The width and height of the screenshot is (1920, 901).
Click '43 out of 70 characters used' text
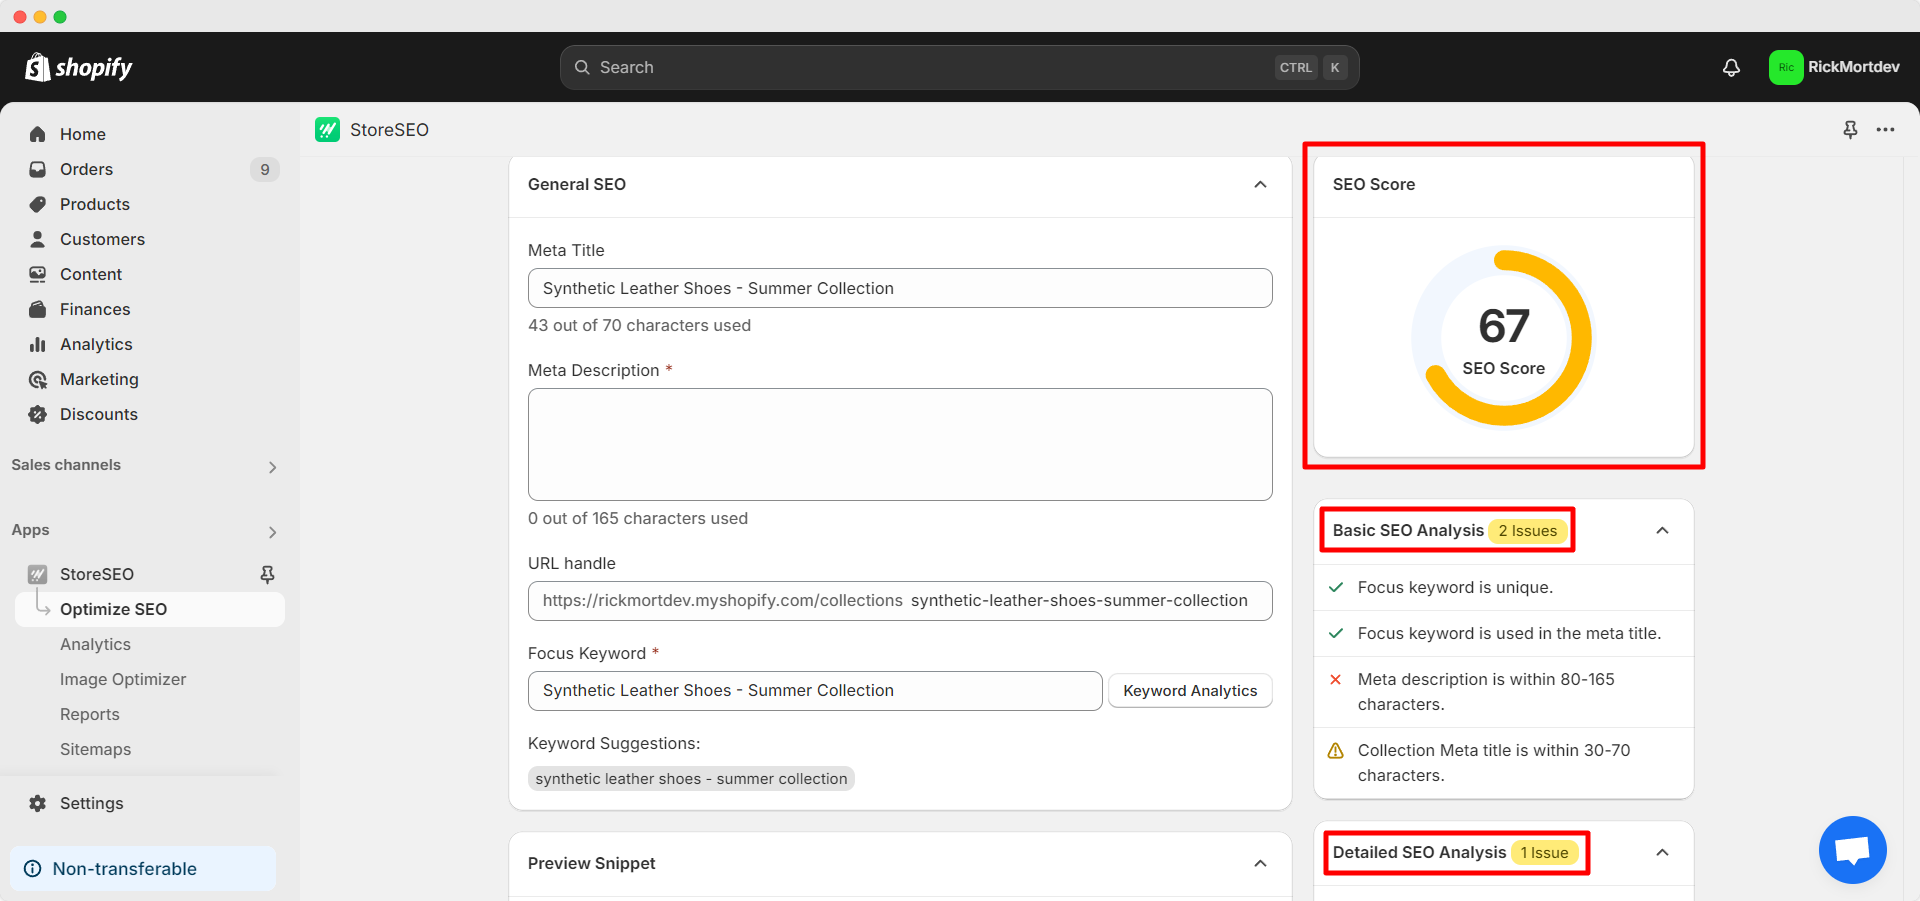639,325
